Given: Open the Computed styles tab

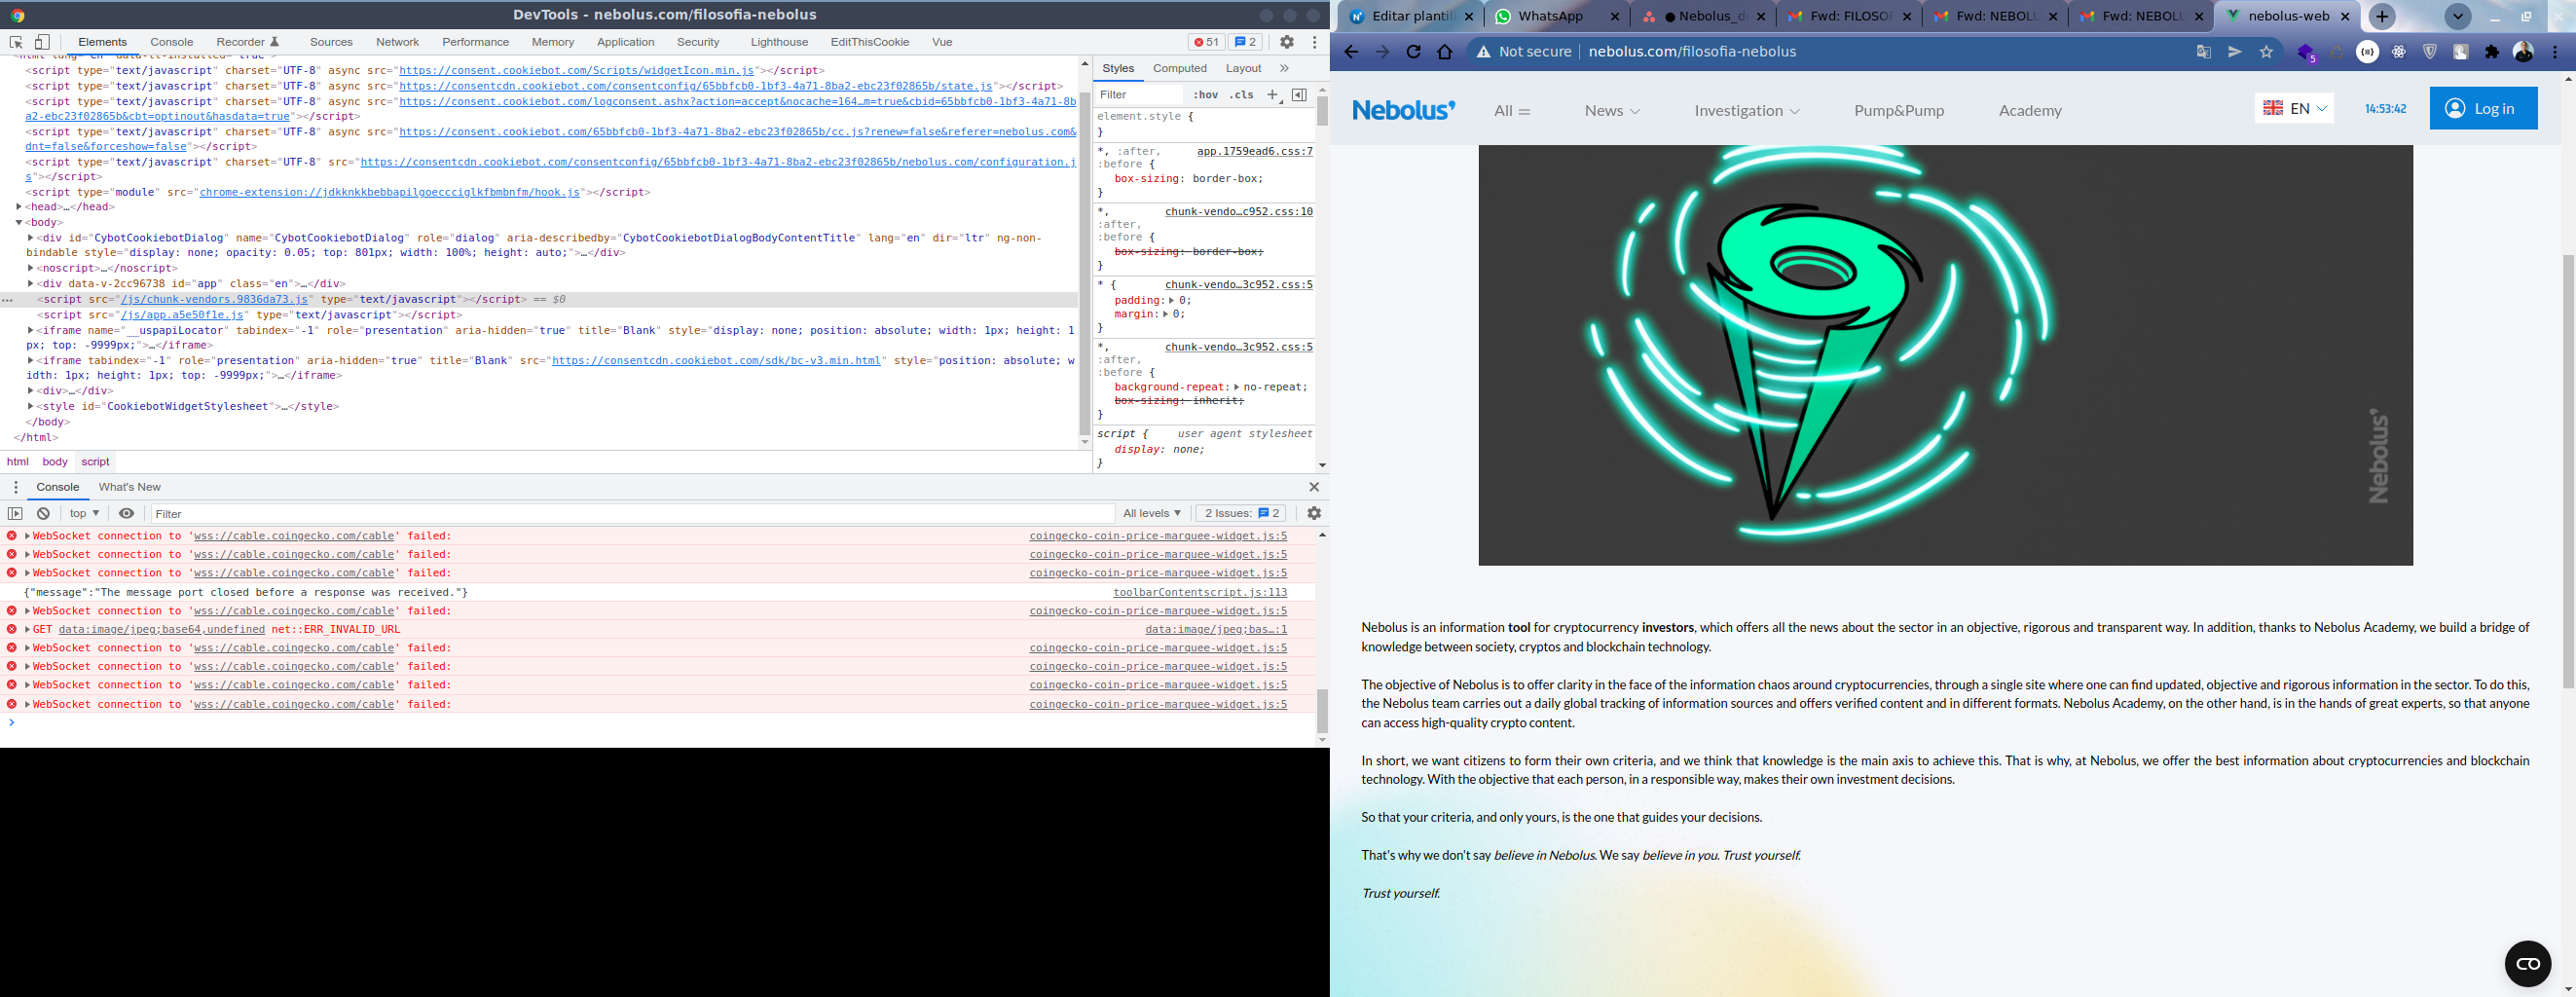Looking at the screenshot, I should (x=1179, y=68).
